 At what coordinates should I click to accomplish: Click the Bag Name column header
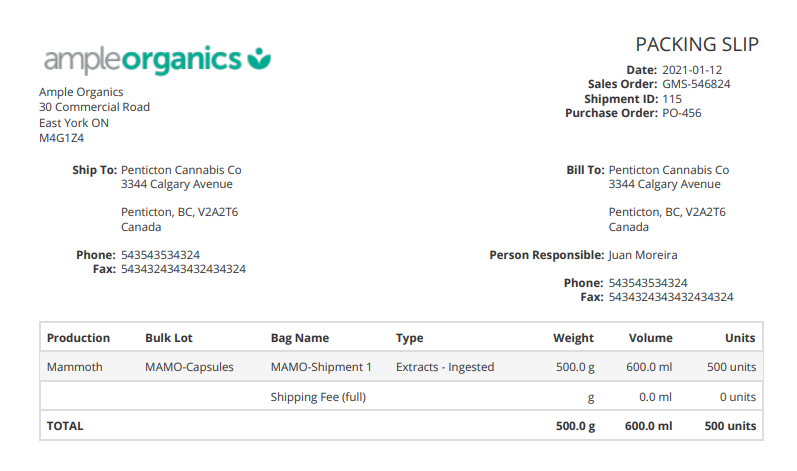point(299,338)
